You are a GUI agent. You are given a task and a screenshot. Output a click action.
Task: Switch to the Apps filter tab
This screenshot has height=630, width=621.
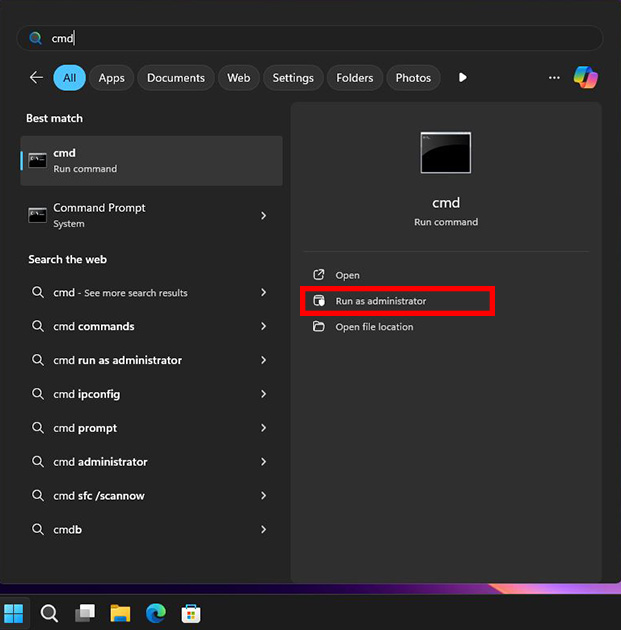tap(112, 78)
